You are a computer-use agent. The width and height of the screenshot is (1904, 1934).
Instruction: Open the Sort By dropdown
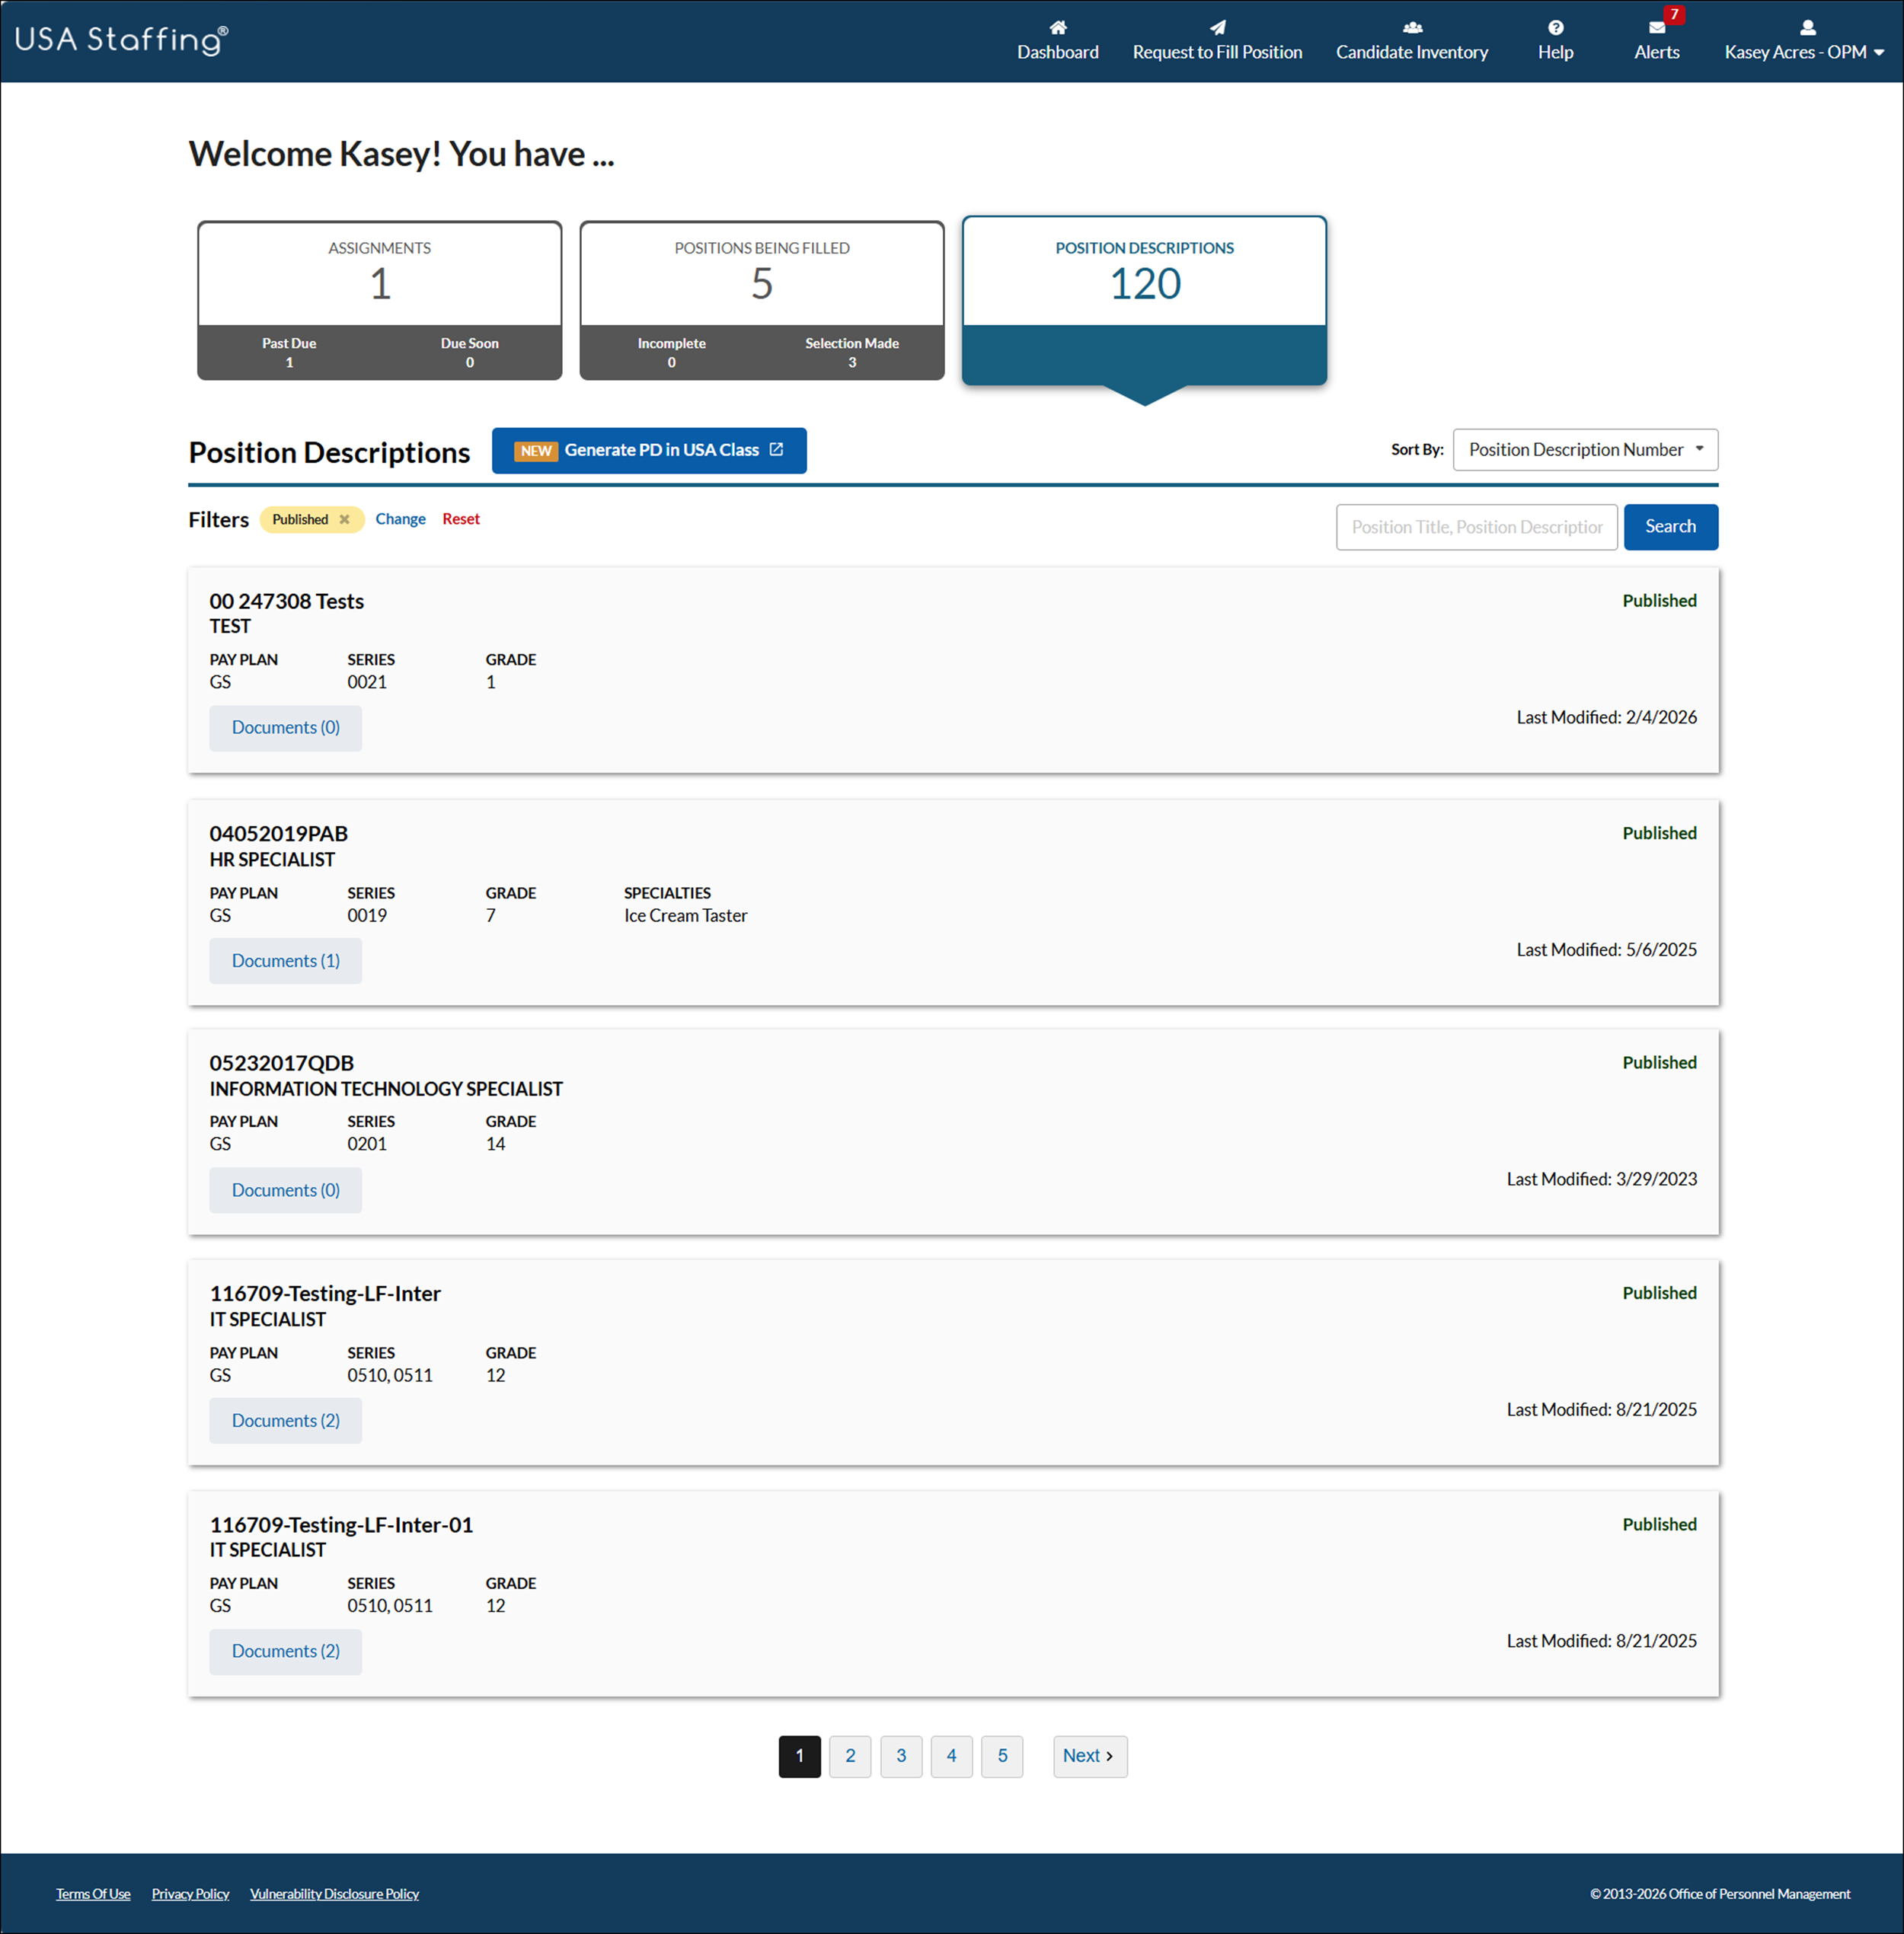1585,450
